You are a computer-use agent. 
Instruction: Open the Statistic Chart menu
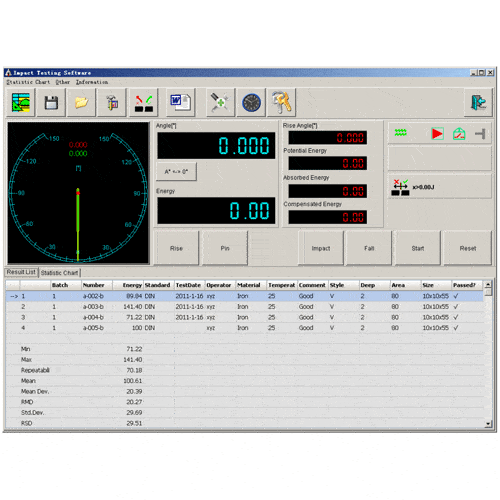pos(28,82)
